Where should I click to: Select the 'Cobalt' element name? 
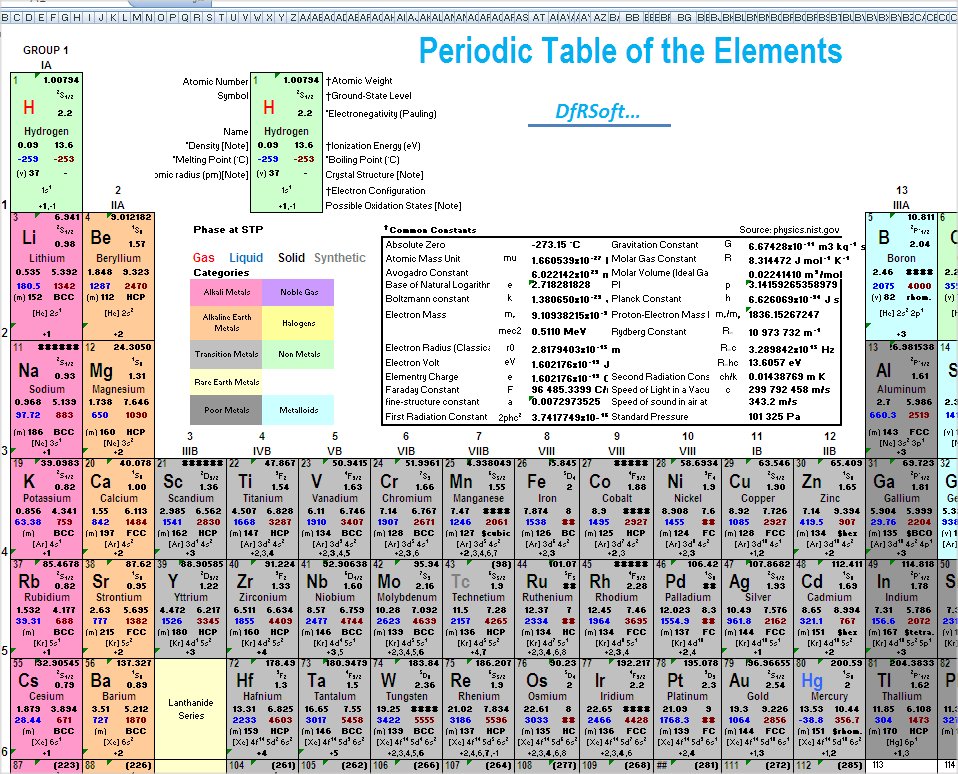(x=617, y=498)
